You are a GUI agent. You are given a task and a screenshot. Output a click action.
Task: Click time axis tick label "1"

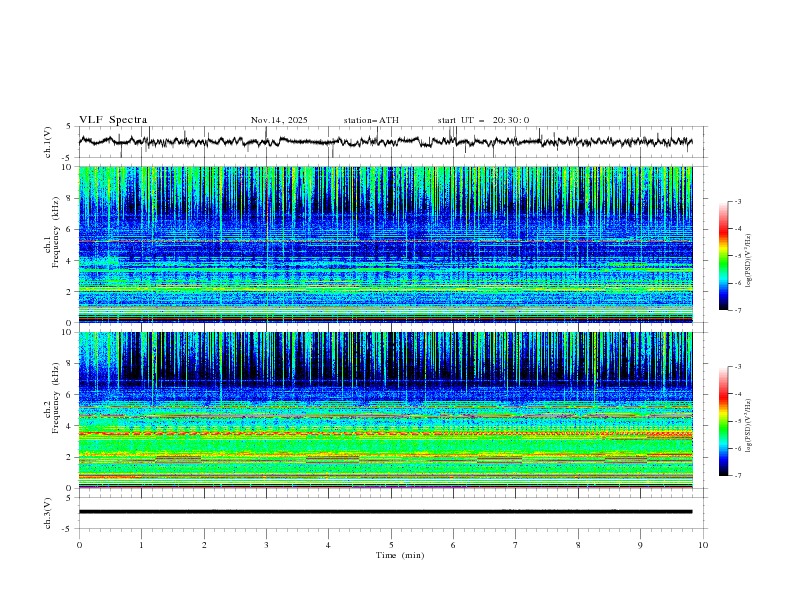tap(141, 545)
